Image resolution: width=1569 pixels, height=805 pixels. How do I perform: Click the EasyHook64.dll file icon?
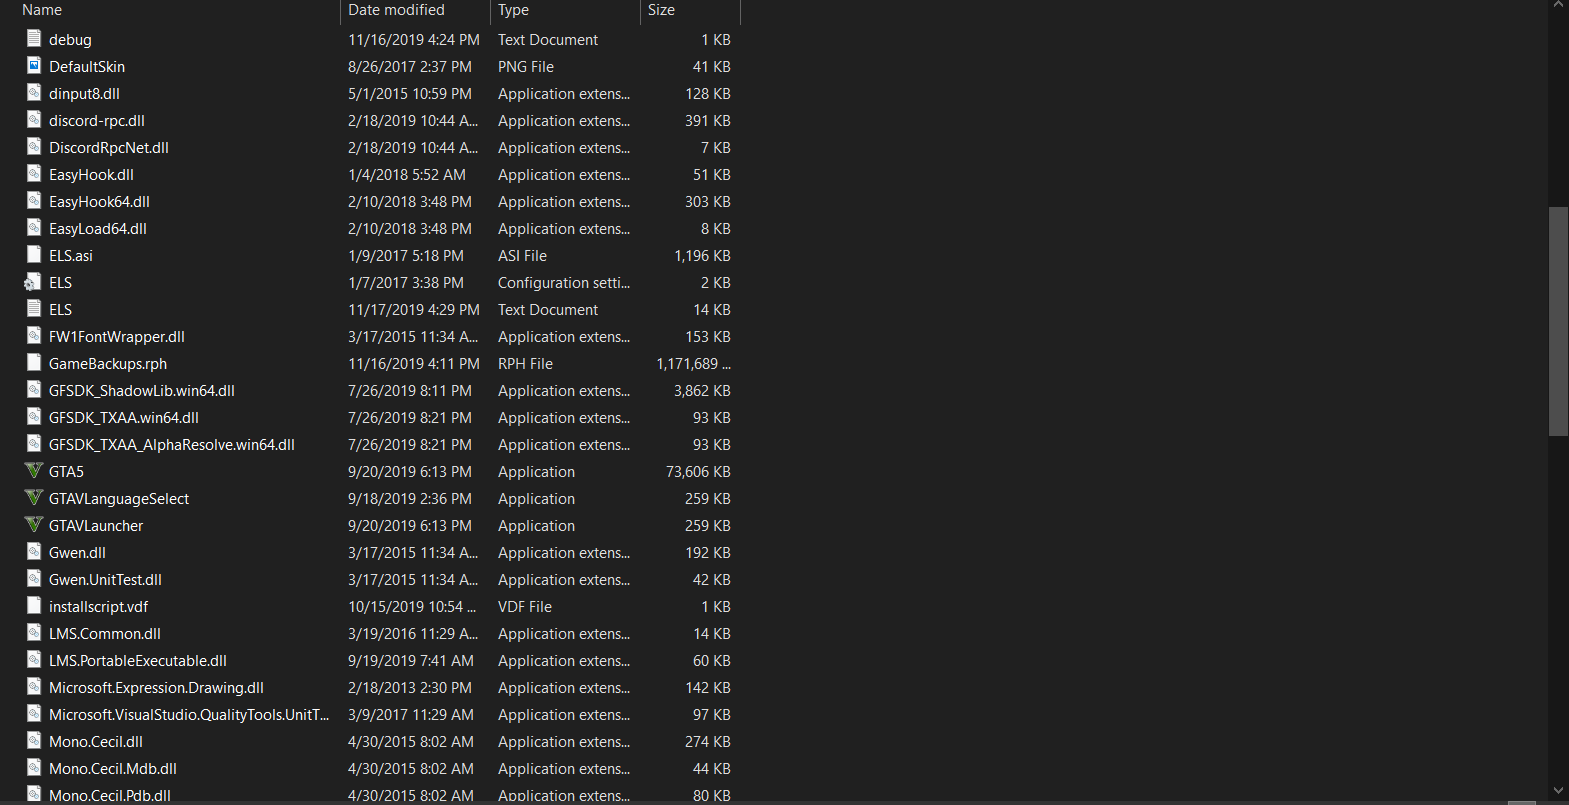(x=34, y=201)
